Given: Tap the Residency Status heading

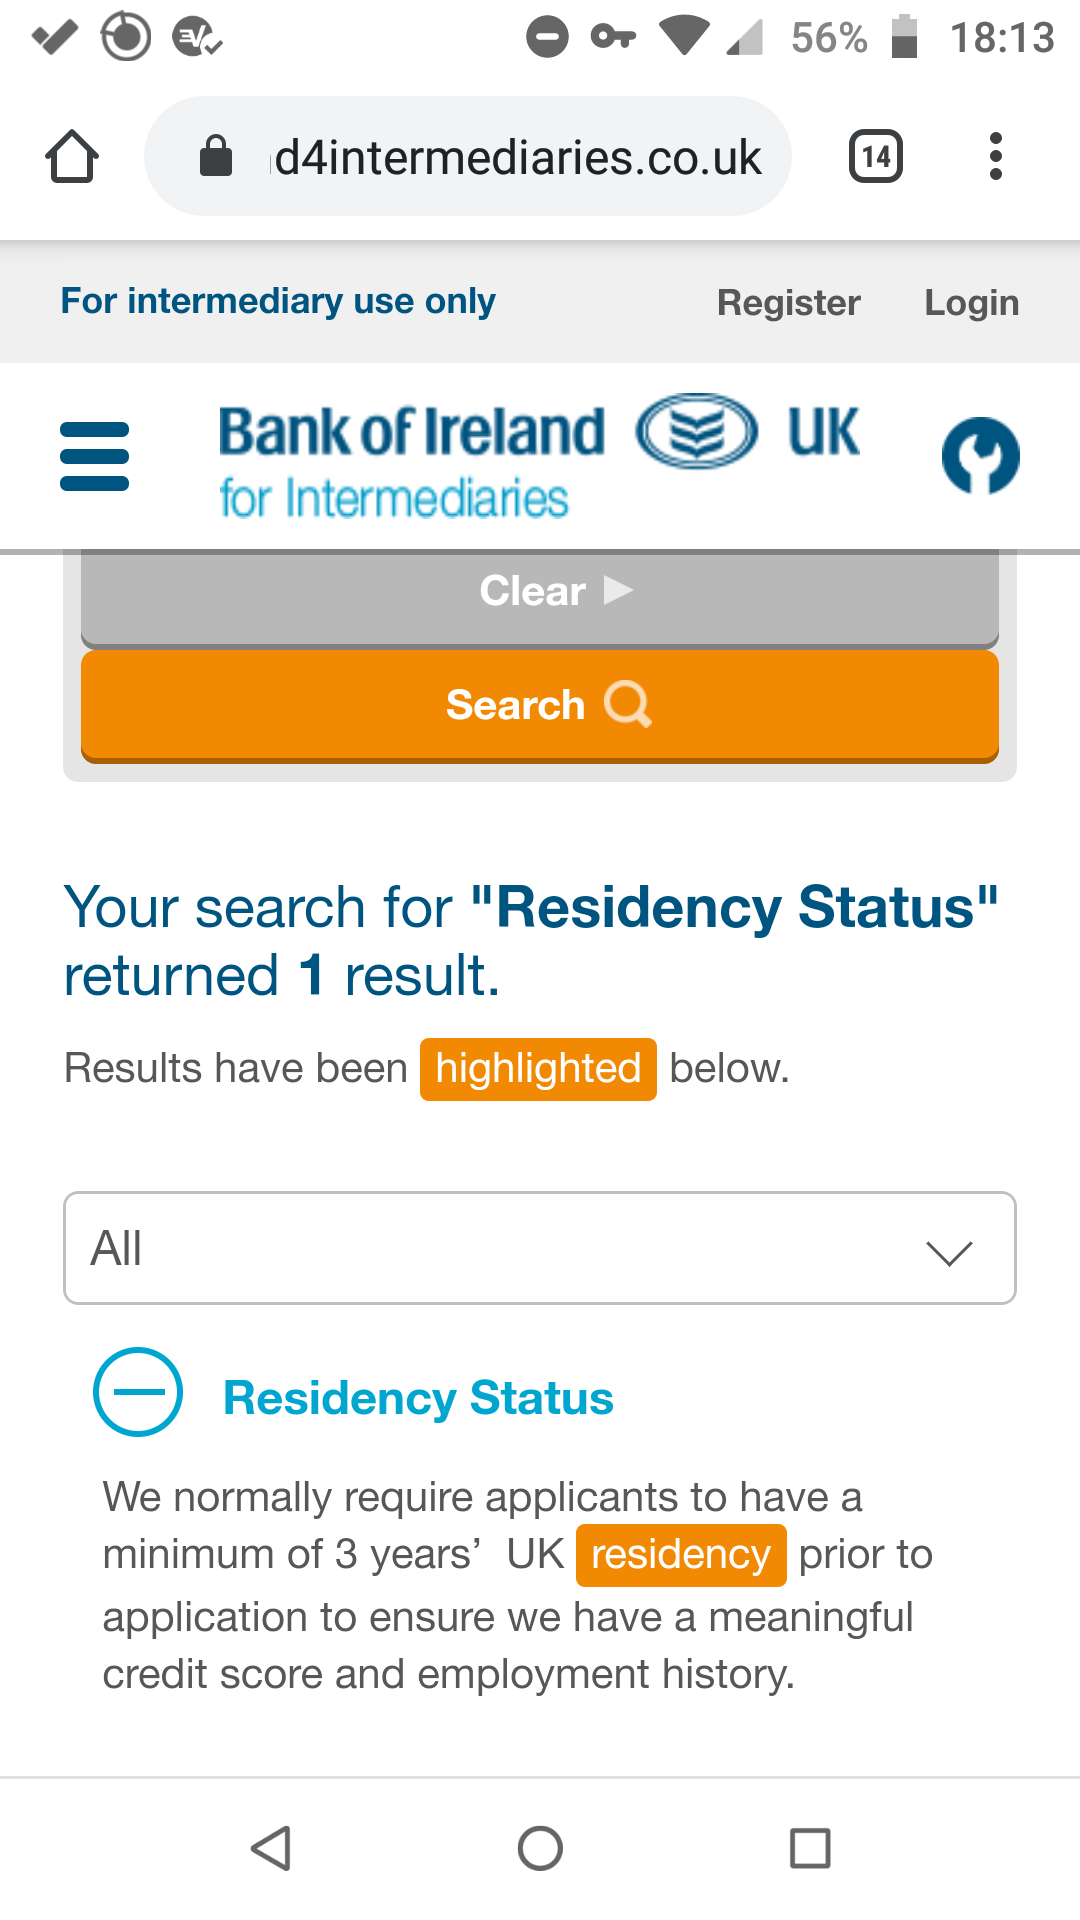Looking at the screenshot, I should coord(418,1398).
